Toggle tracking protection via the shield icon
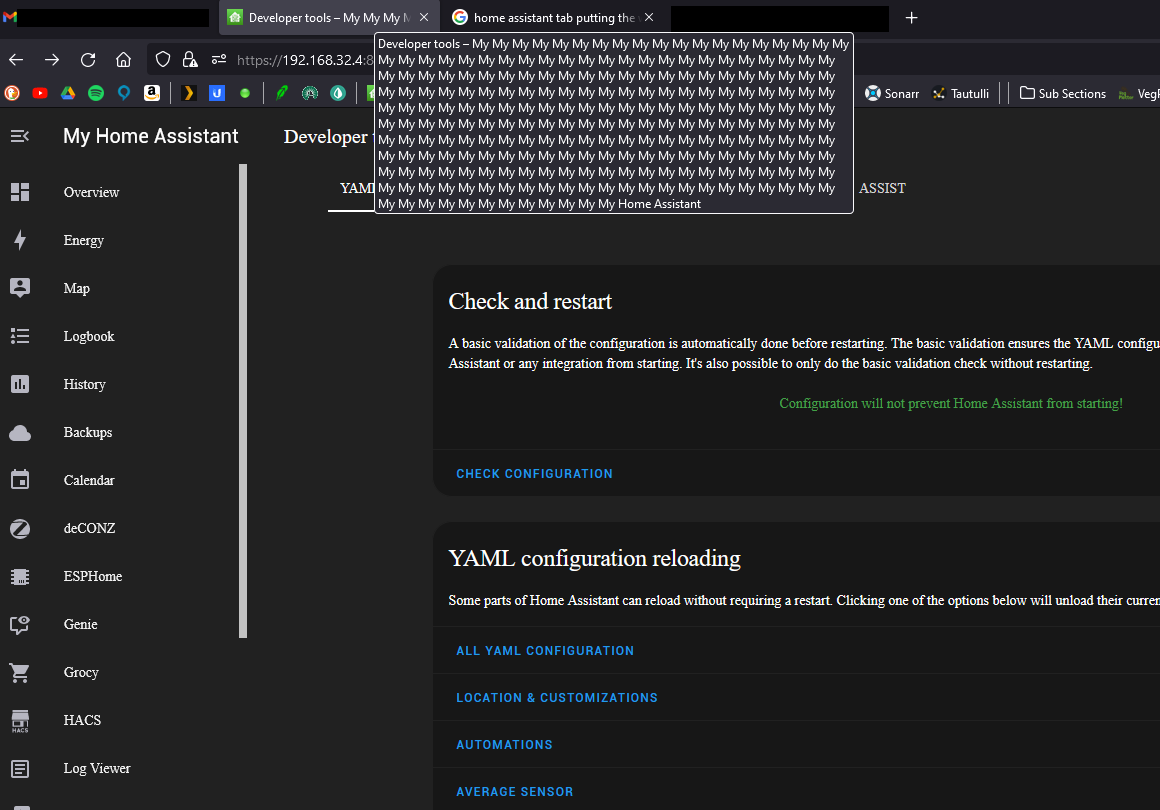Viewport: 1160px width, 810px height. click(162, 59)
